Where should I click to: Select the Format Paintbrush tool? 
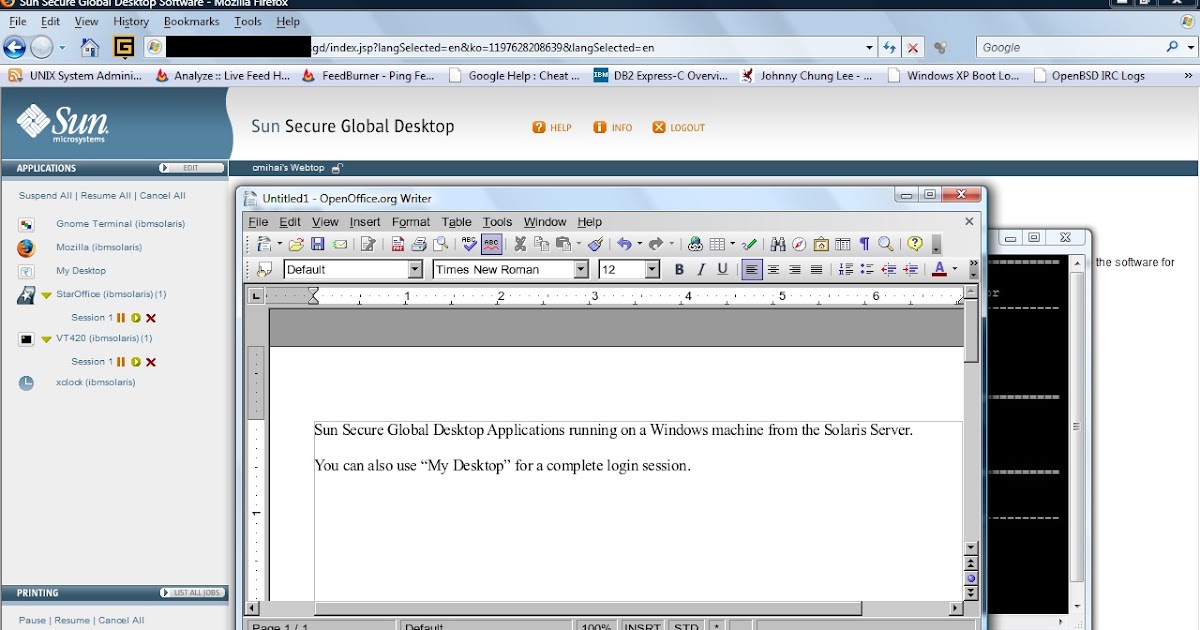click(x=596, y=244)
